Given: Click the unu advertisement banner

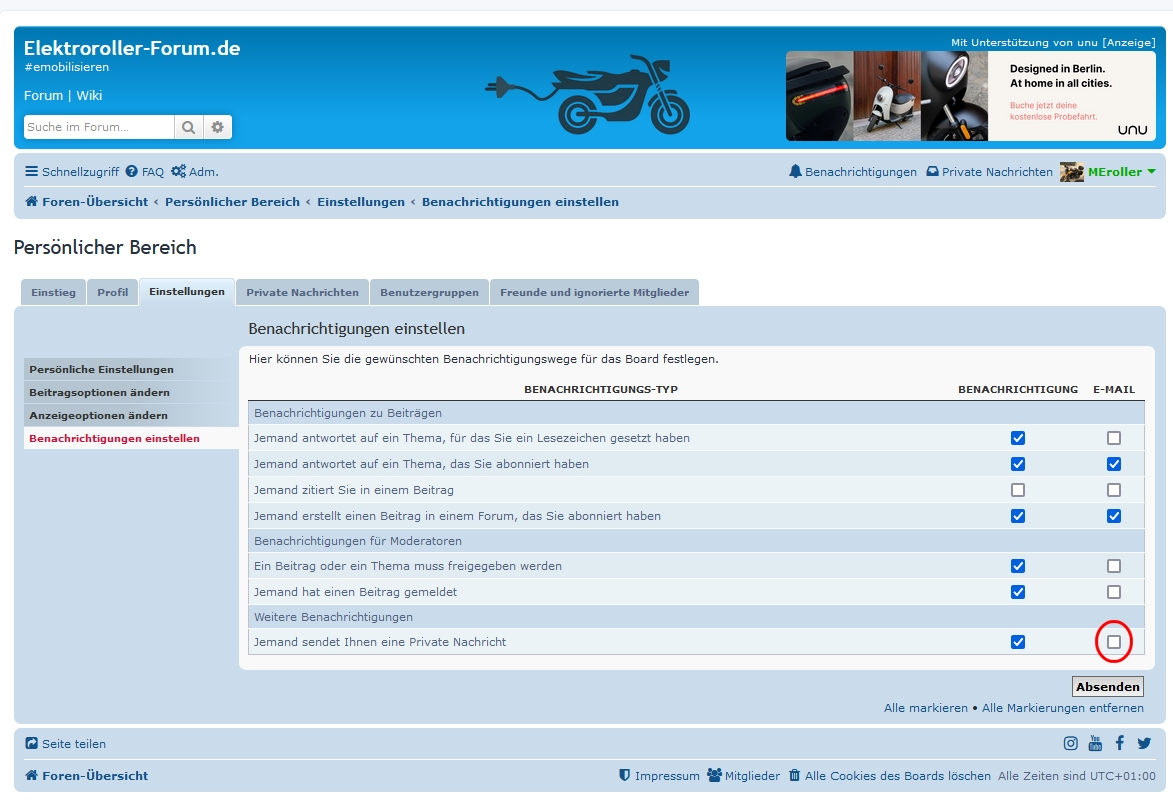Looking at the screenshot, I should point(970,96).
